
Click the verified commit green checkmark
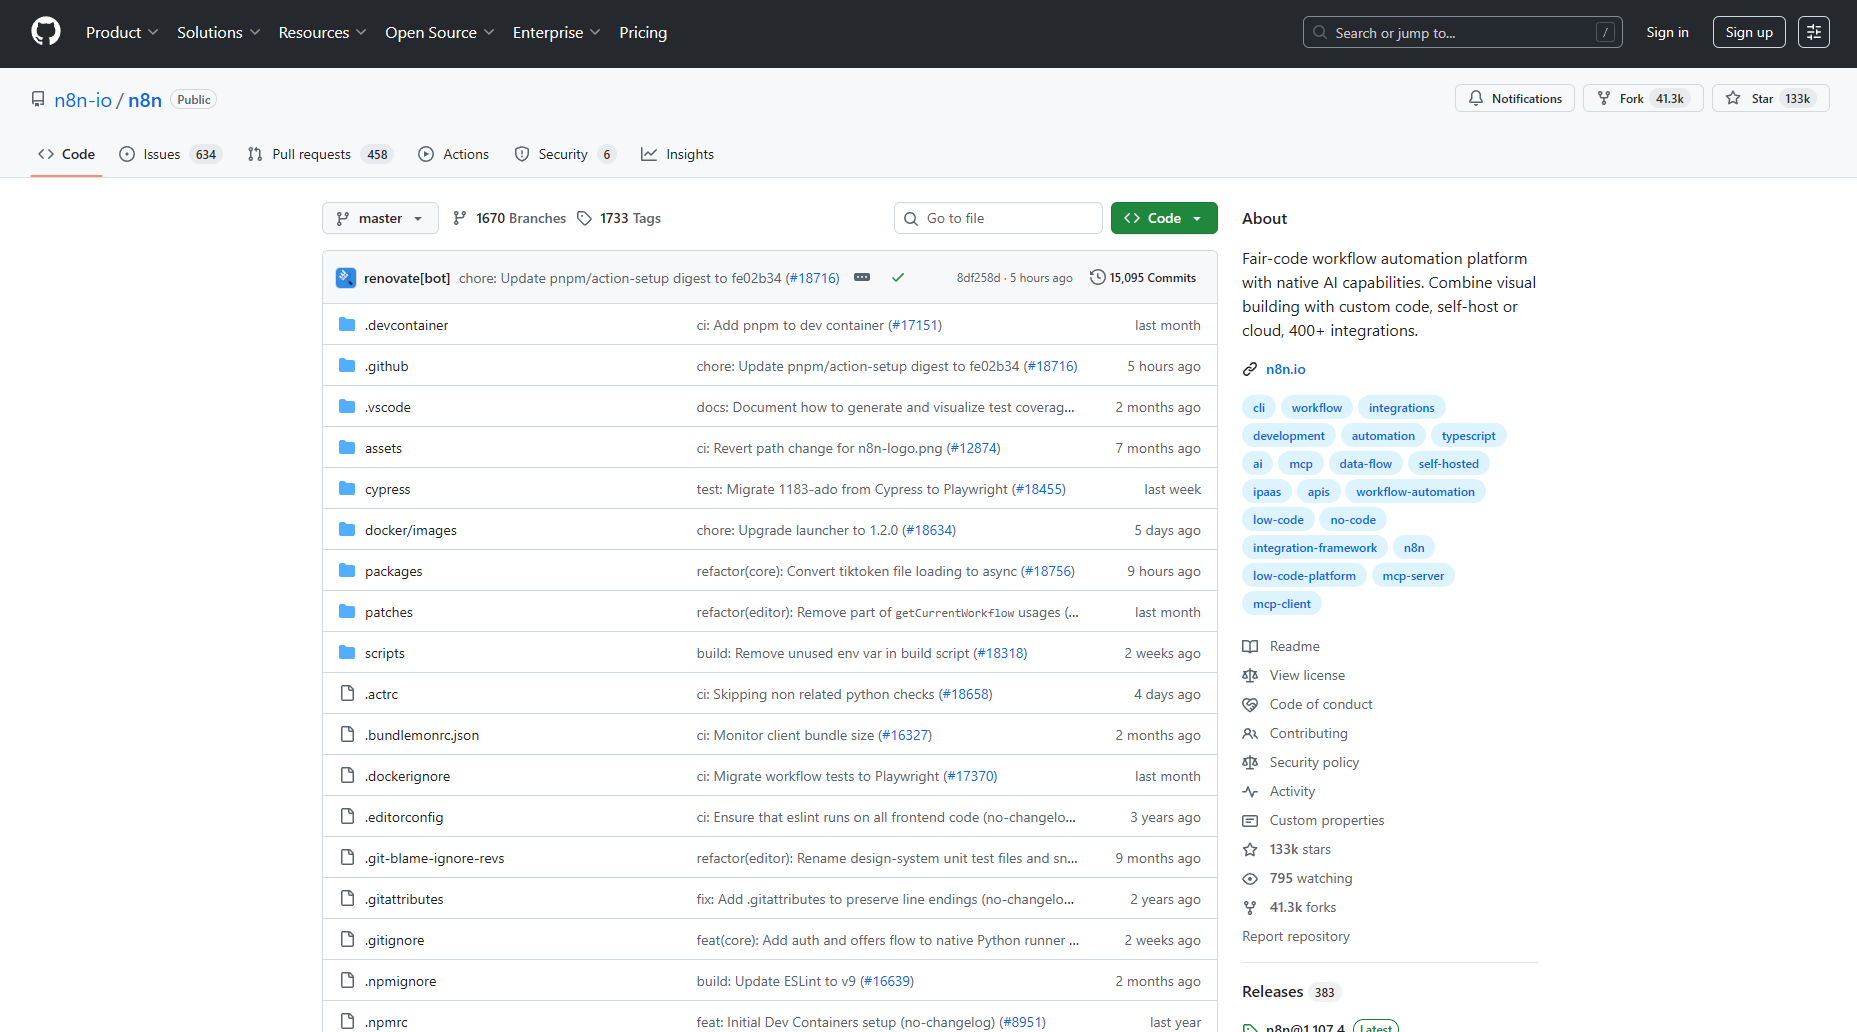(x=897, y=277)
